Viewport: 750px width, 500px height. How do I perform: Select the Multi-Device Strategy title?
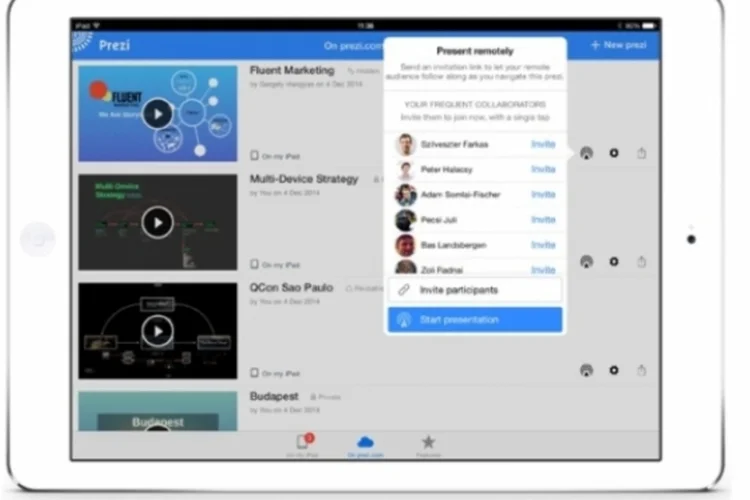304,179
